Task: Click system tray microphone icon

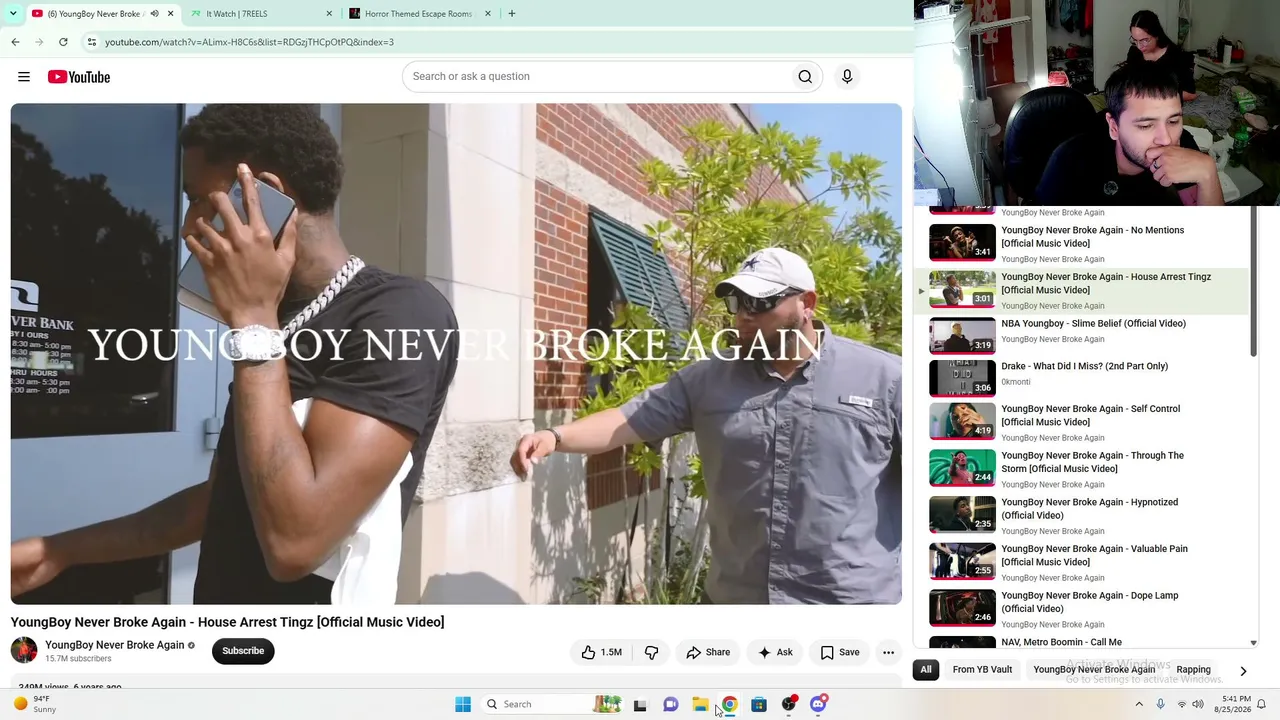Action: pyautogui.click(x=1160, y=704)
